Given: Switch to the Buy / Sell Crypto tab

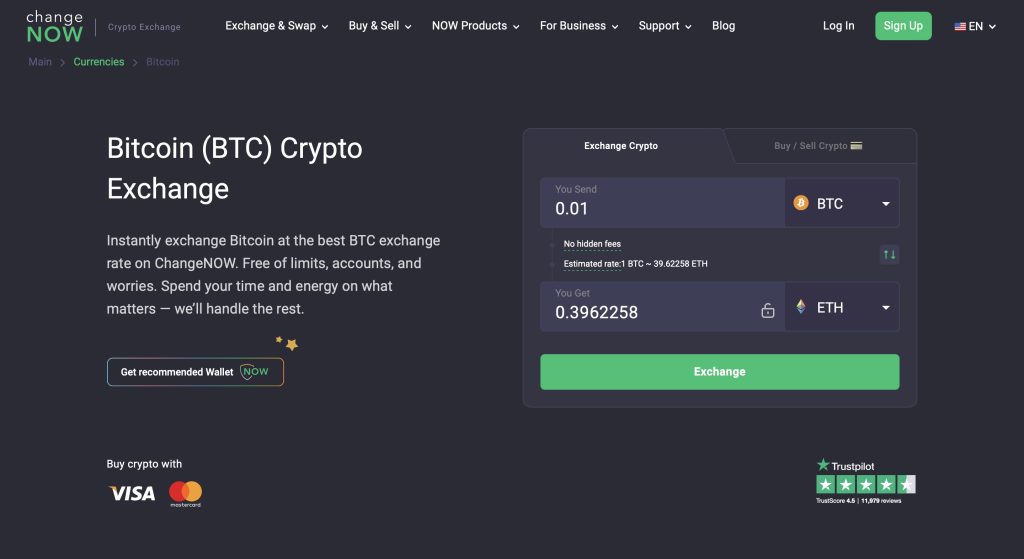Looking at the screenshot, I should coord(818,146).
